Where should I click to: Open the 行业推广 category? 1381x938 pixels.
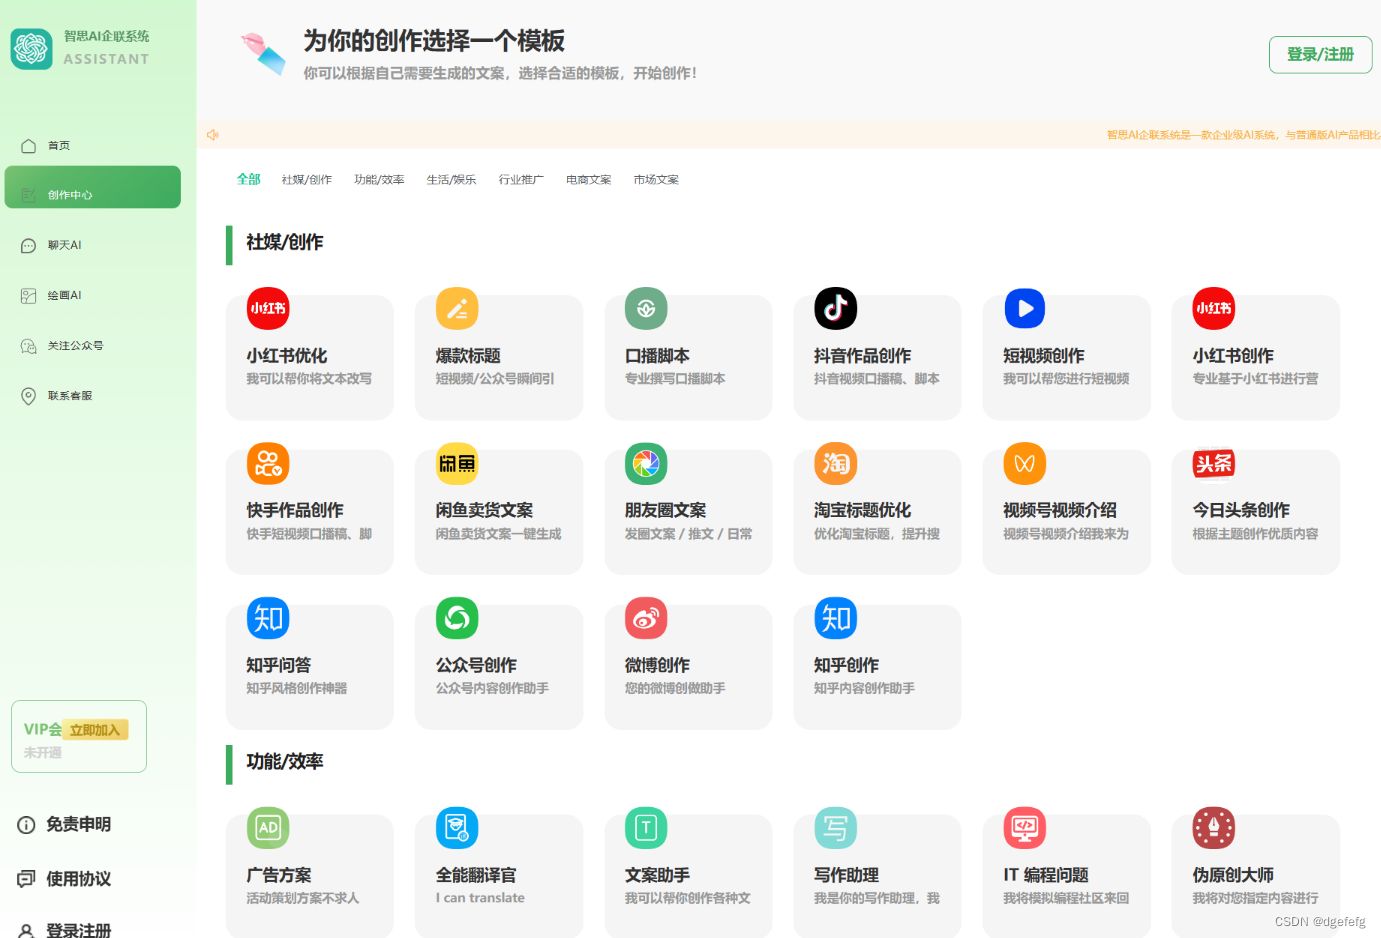click(520, 179)
